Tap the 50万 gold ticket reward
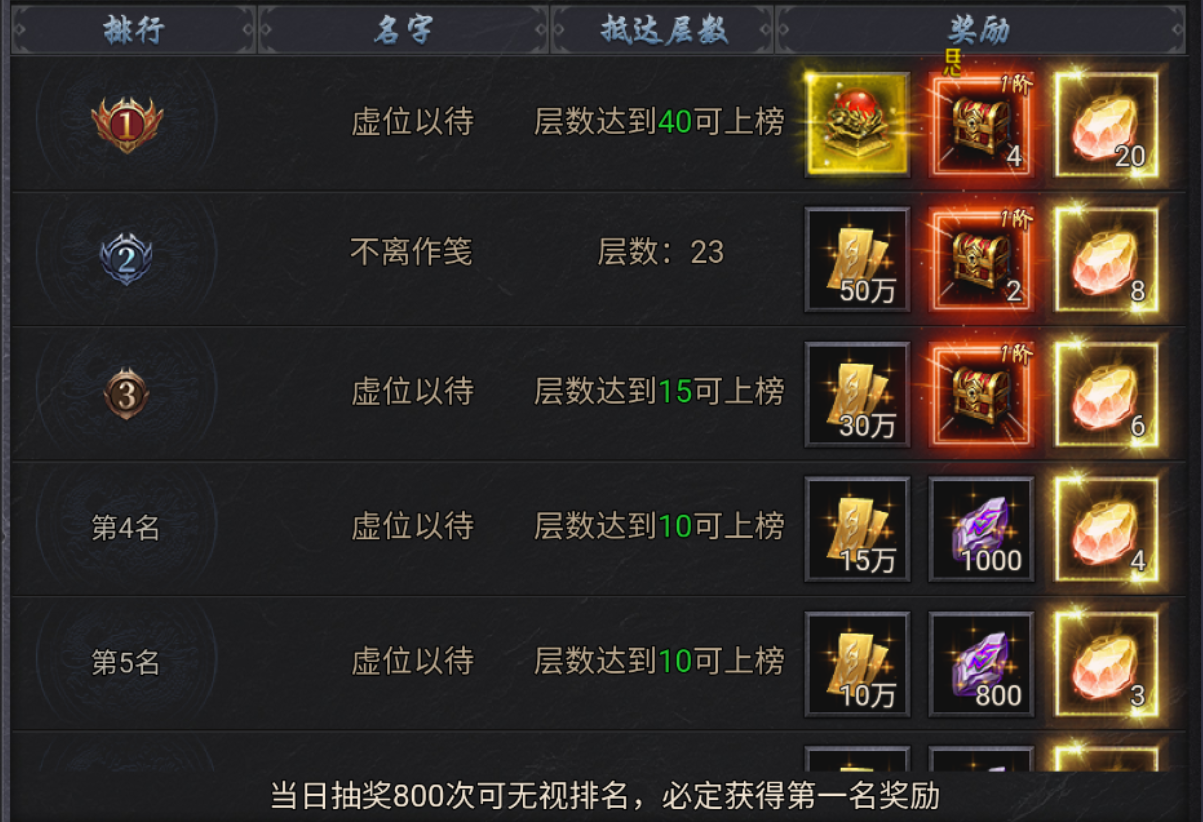Viewport: 1203px width, 822px height. [858, 259]
